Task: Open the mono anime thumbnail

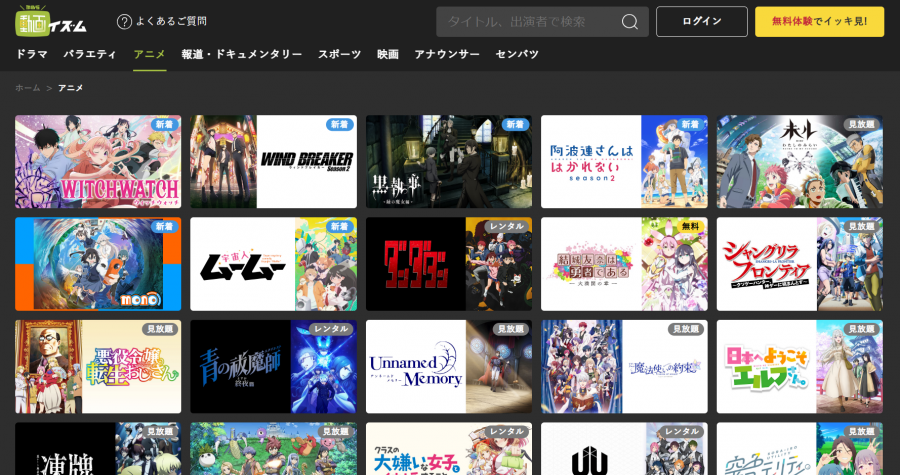Action: (x=98, y=264)
